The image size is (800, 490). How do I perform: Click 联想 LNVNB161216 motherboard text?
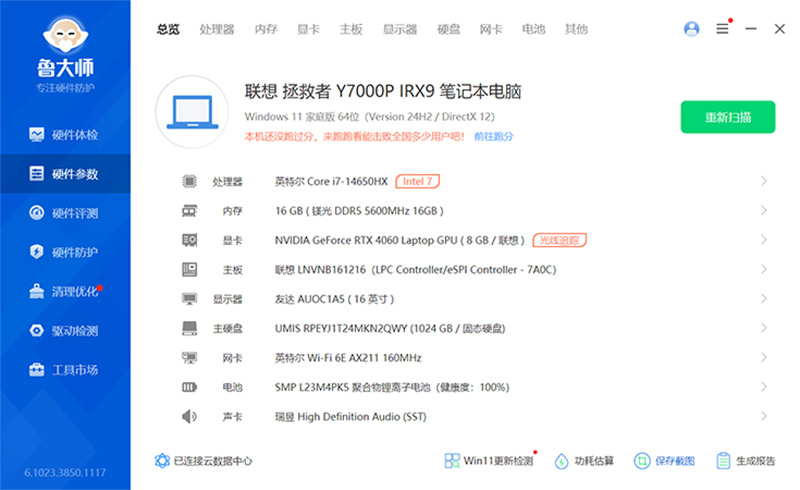pos(415,270)
